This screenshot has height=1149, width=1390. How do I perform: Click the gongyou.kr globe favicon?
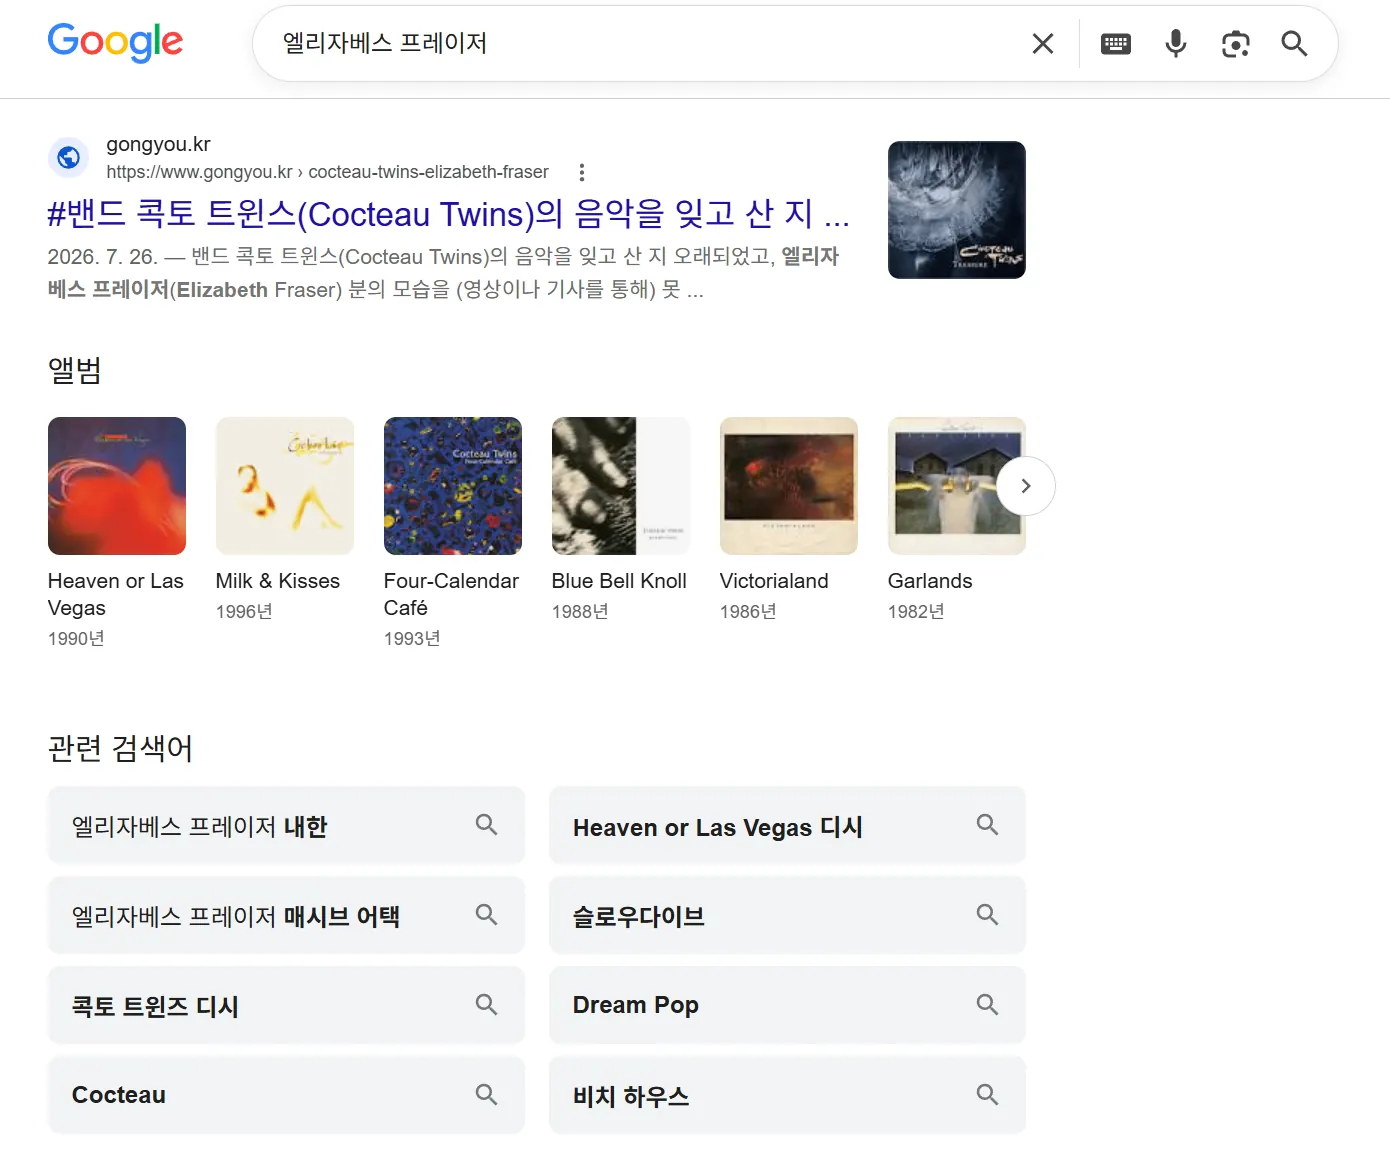[68, 157]
